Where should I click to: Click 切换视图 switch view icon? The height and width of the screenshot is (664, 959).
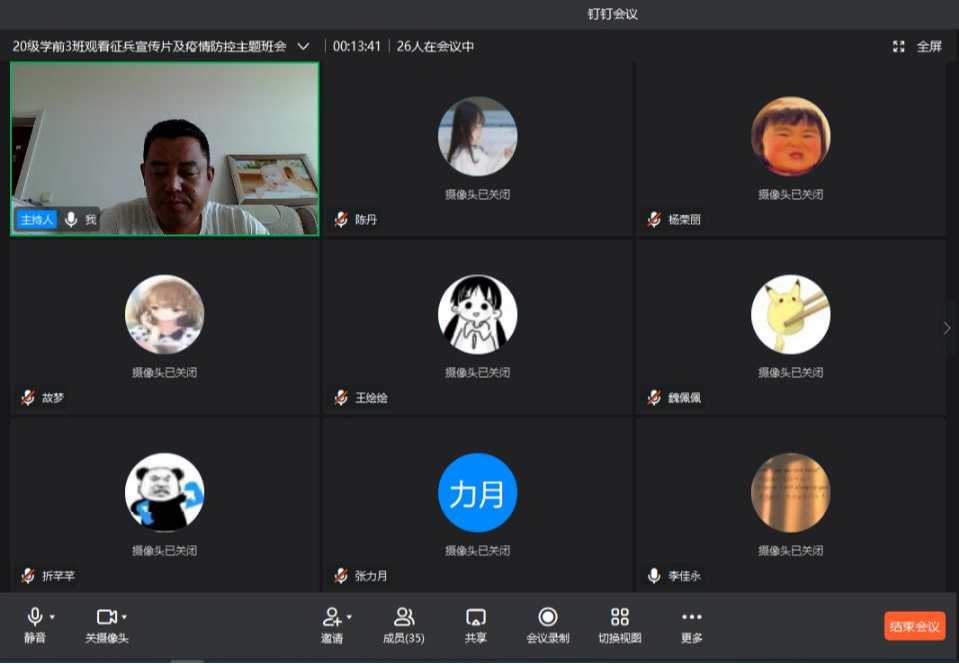[620, 617]
